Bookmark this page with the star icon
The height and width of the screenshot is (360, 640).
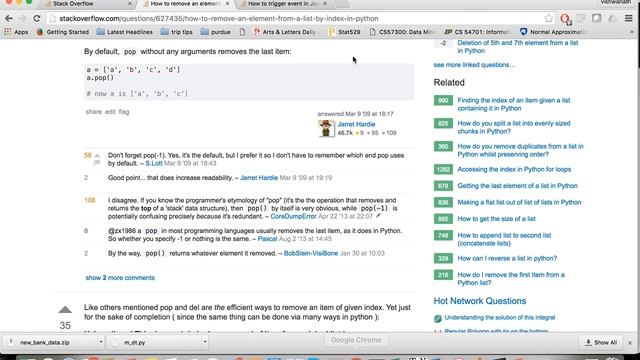pyautogui.click(x=549, y=18)
